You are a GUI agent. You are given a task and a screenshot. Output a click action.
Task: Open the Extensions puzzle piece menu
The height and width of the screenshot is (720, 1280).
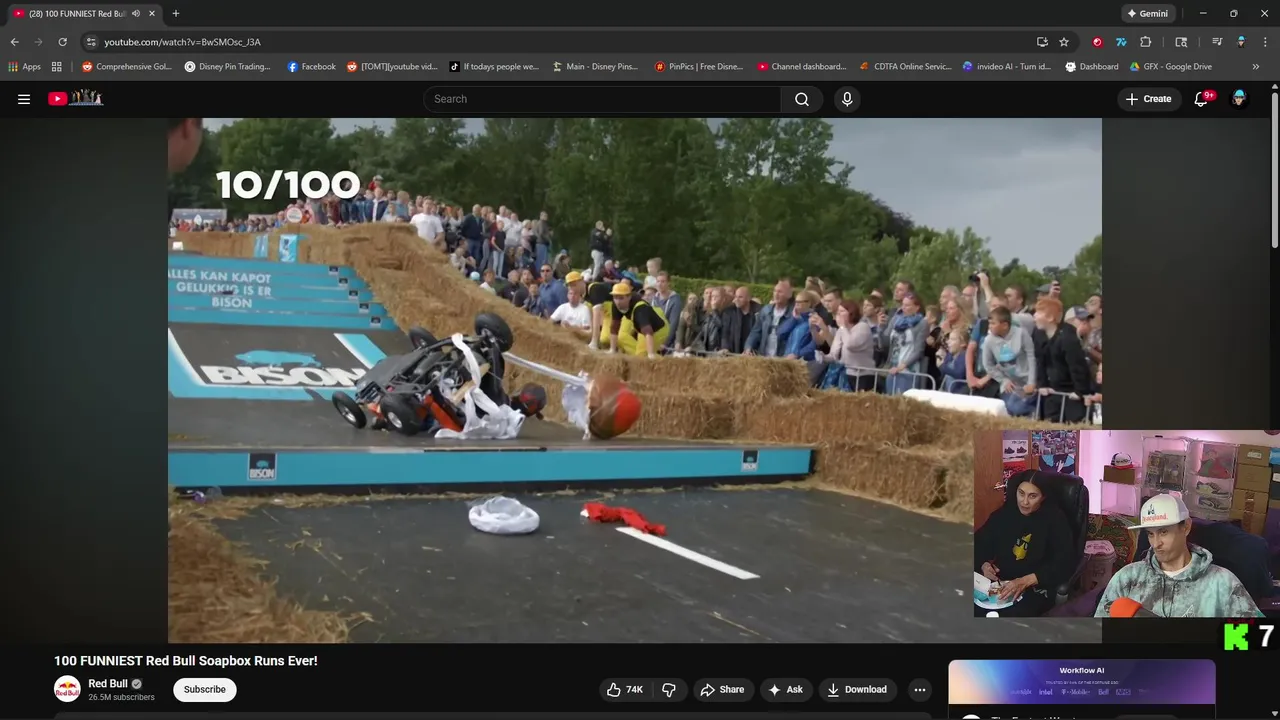point(1146,42)
